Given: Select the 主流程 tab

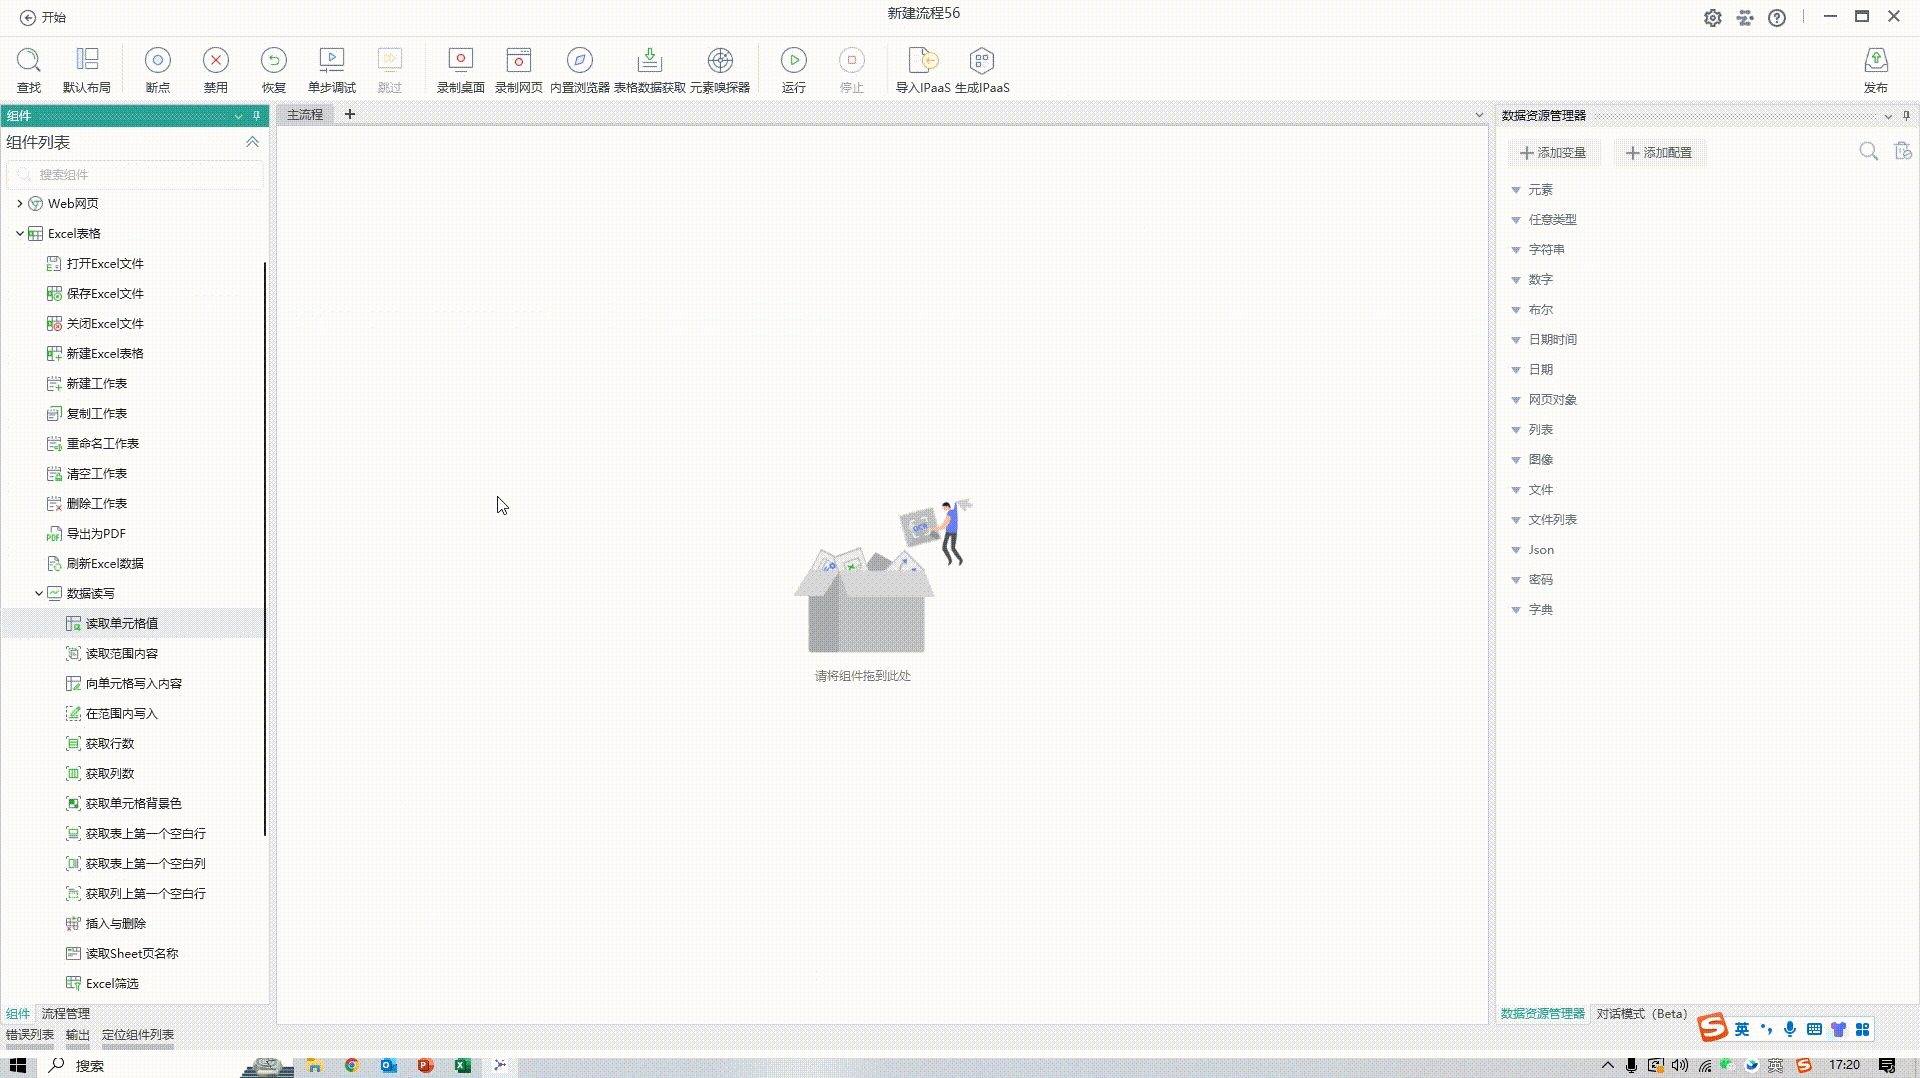Looking at the screenshot, I should tap(305, 114).
